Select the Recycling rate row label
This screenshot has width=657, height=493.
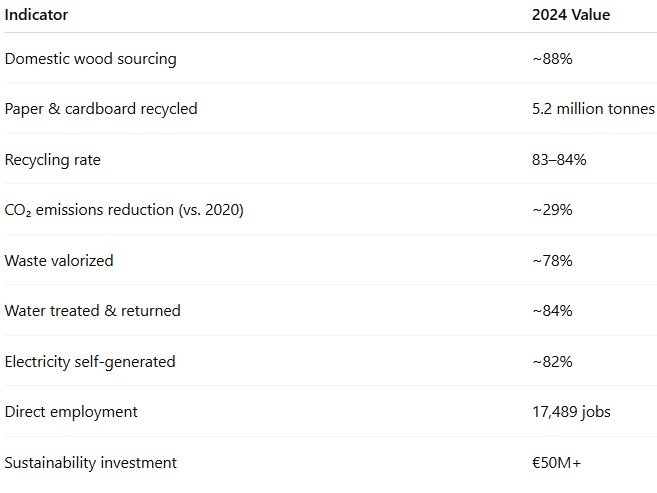pyautogui.click(x=52, y=159)
